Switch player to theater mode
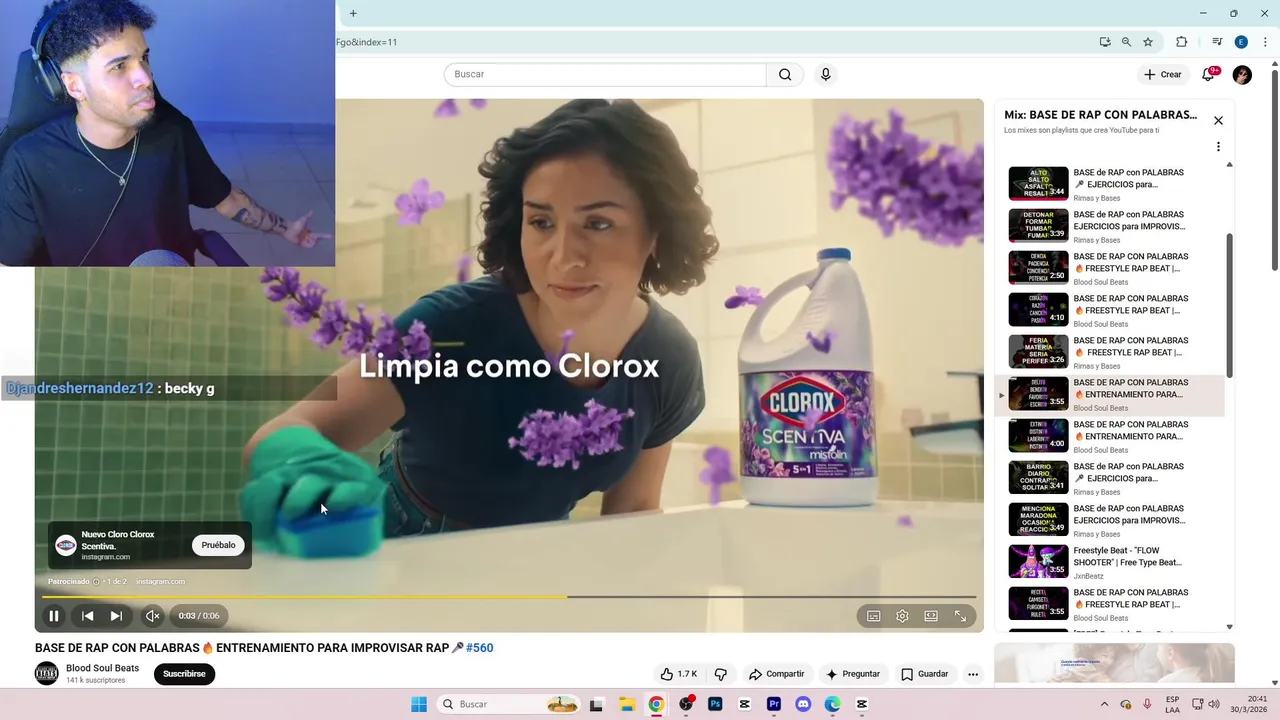Viewport: 1280px width, 720px height. 931,616
